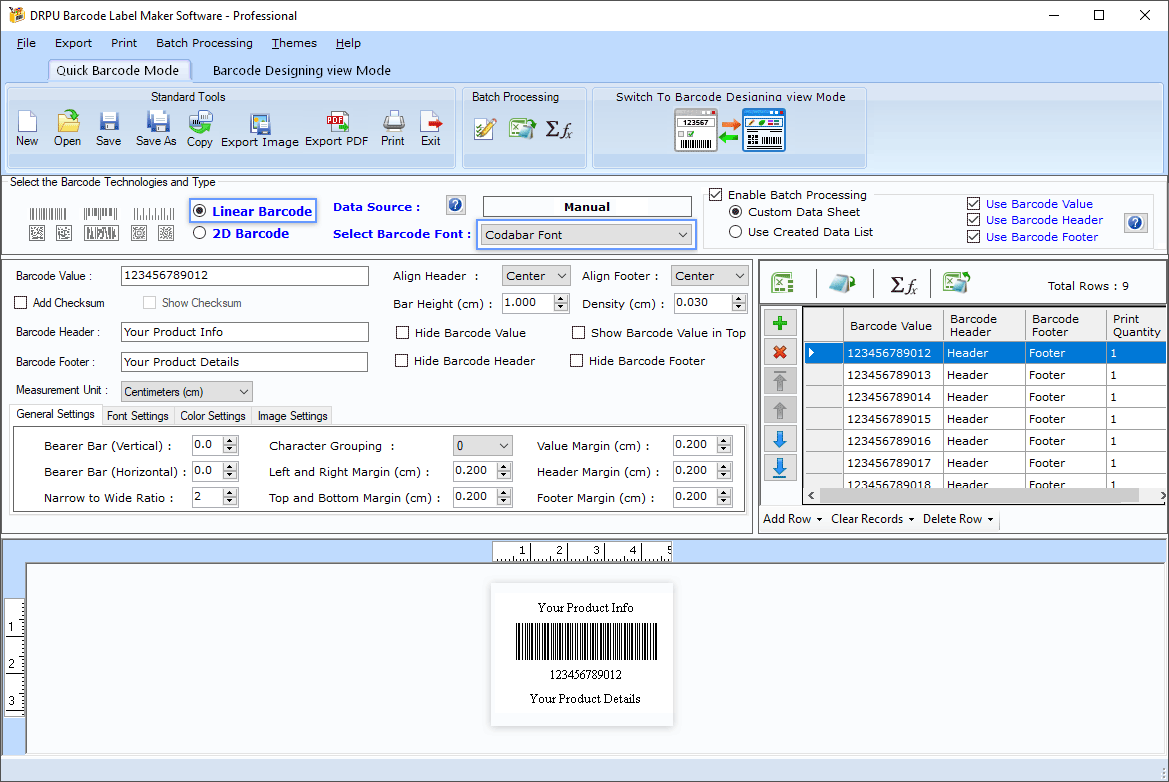Toggle Enable Batch Processing checkbox
1169x782 pixels.
tap(716, 195)
